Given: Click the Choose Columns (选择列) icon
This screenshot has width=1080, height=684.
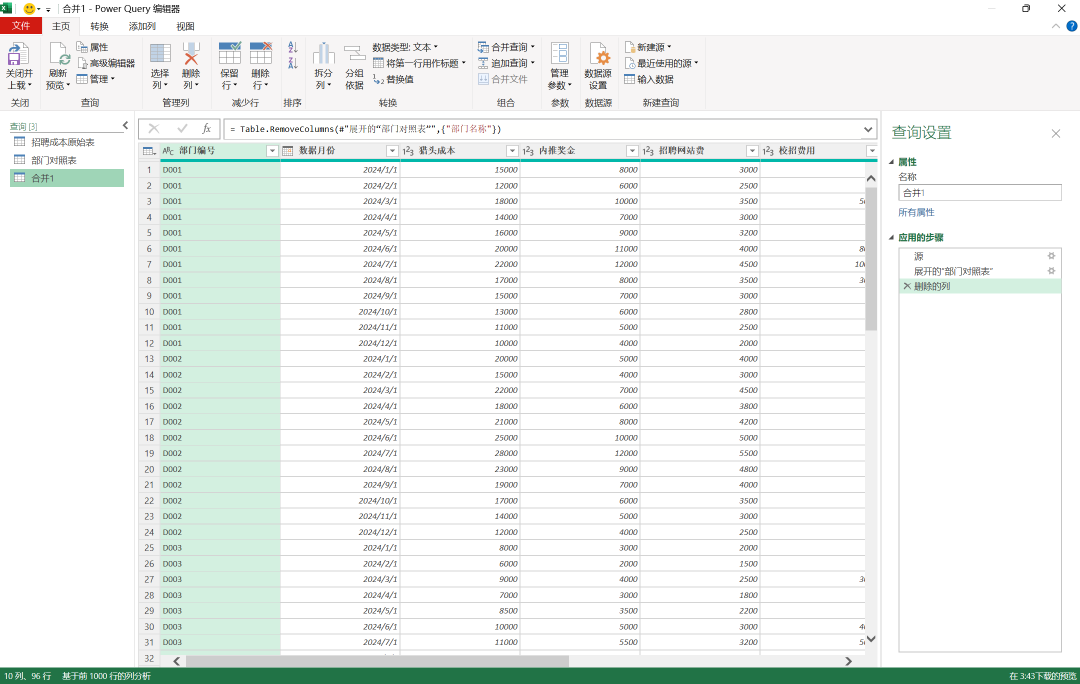Looking at the screenshot, I should (160, 54).
